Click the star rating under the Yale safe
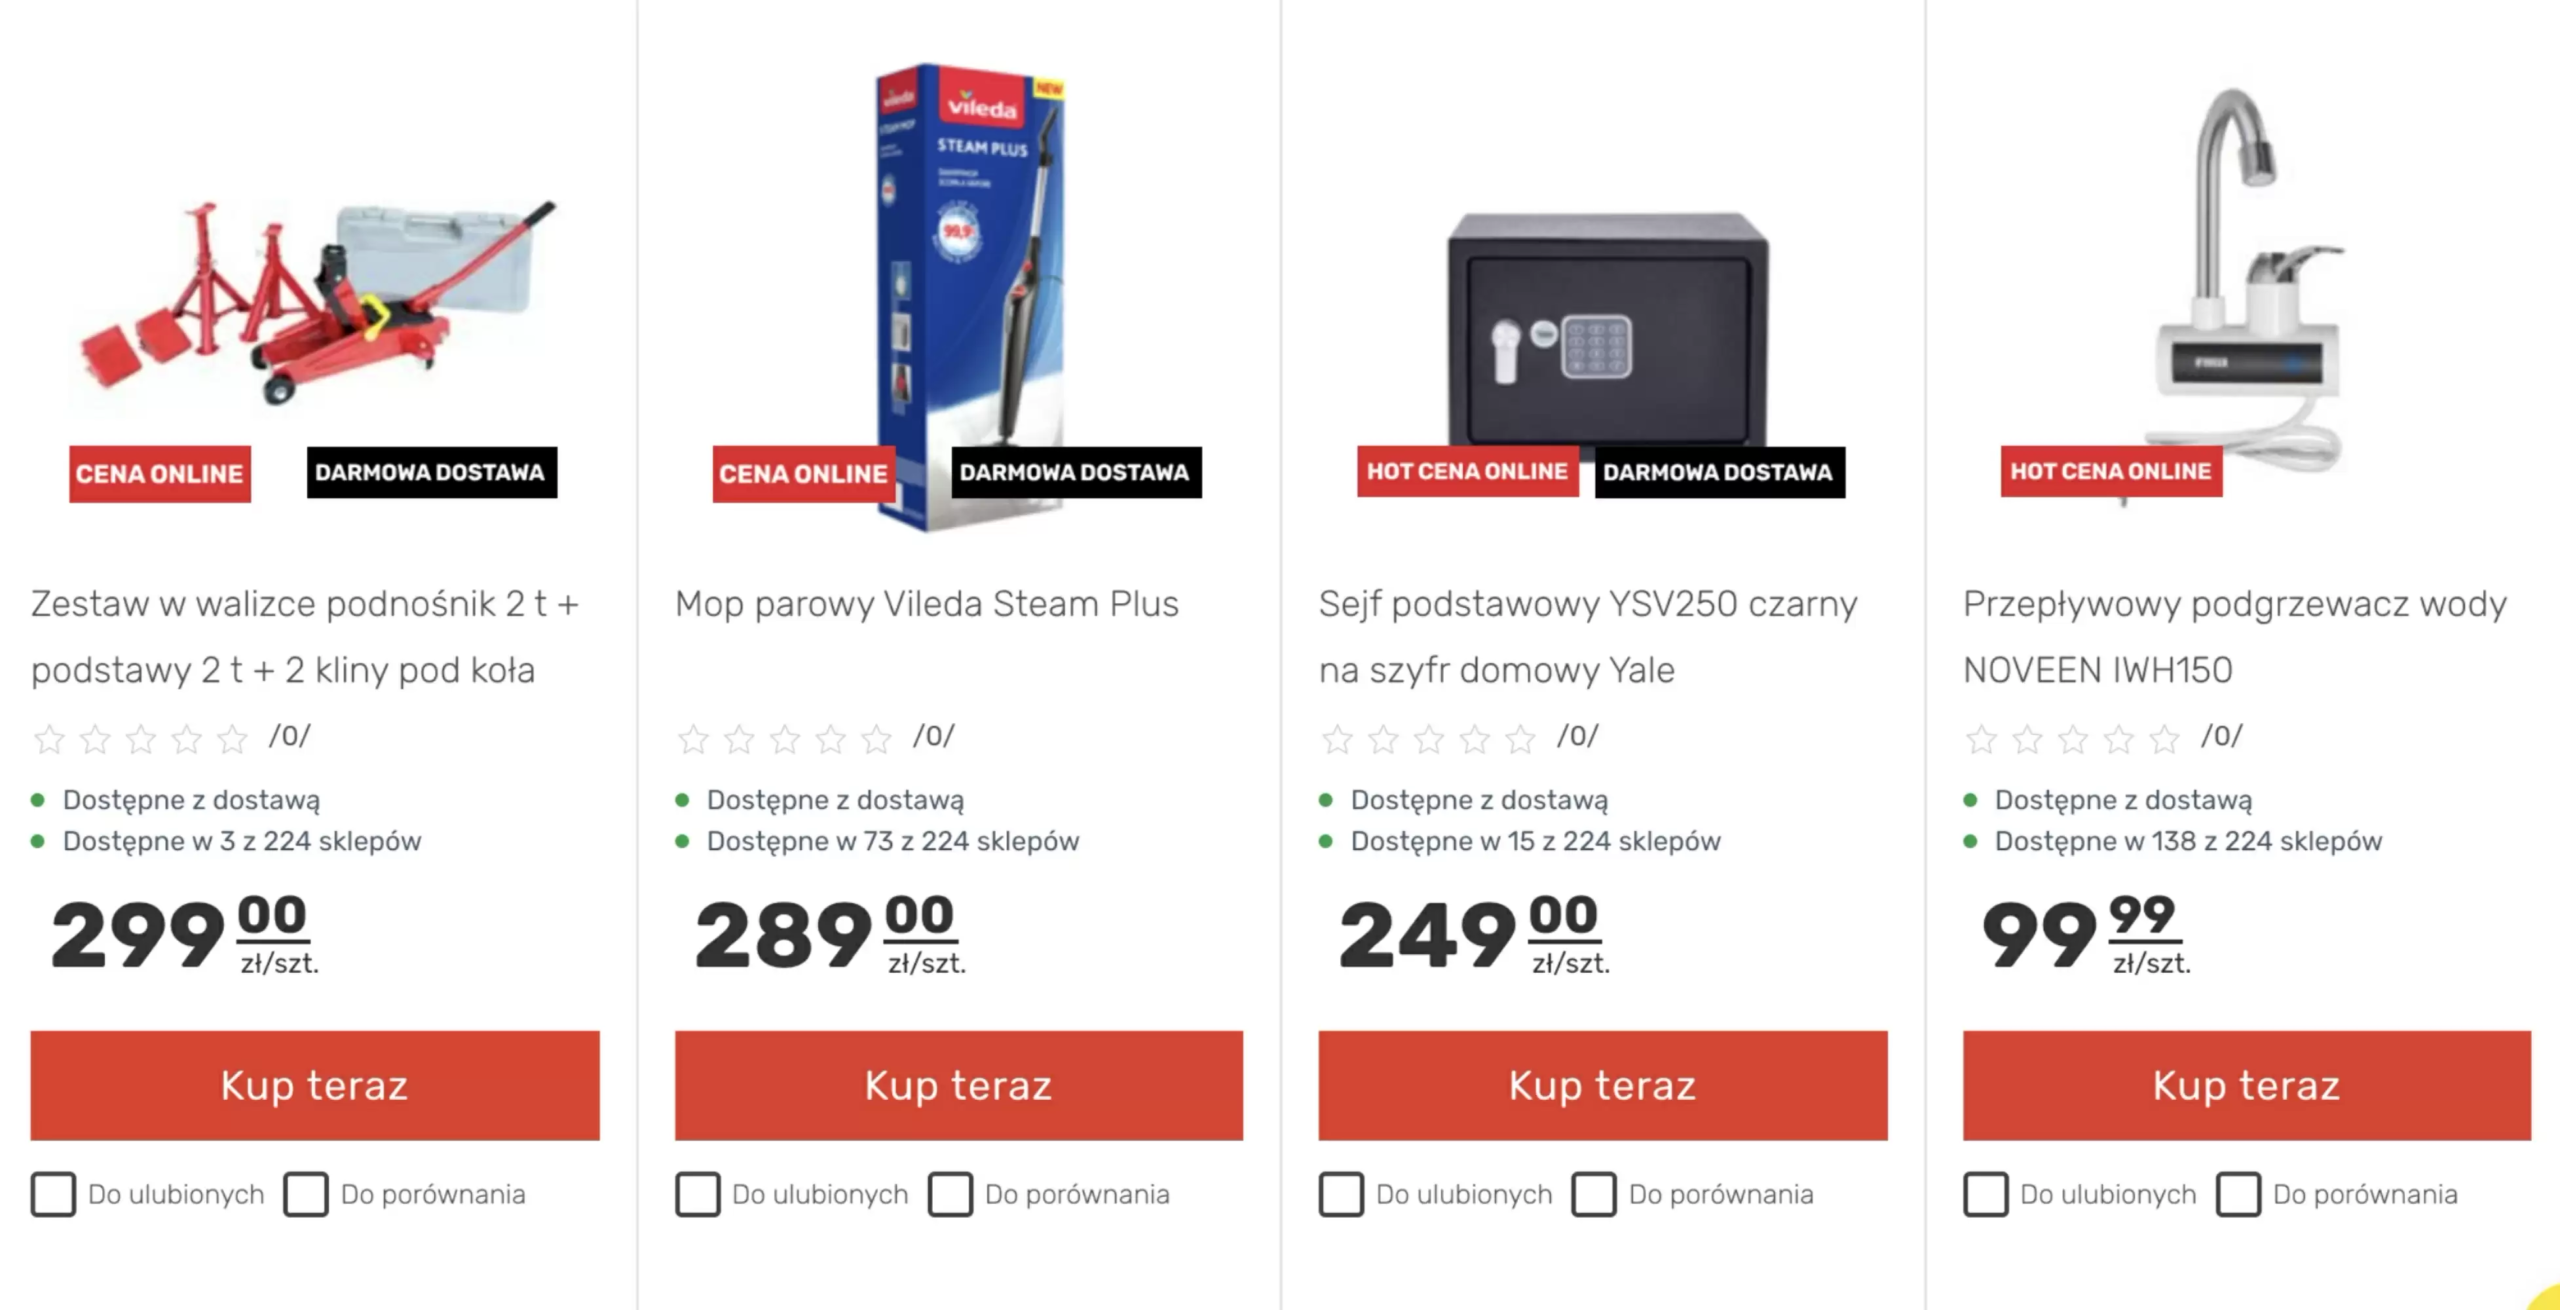Screen dimensions: 2560x1310 click(1429, 739)
